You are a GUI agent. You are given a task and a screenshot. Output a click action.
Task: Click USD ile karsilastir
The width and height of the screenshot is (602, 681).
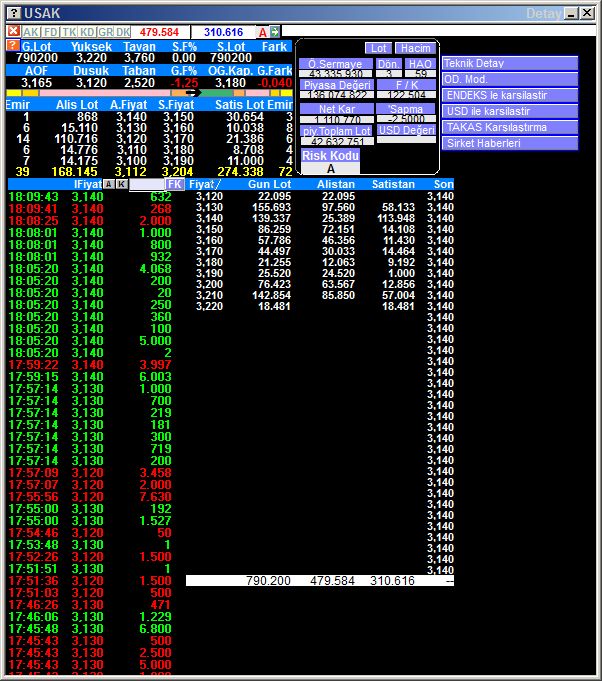click(510, 111)
